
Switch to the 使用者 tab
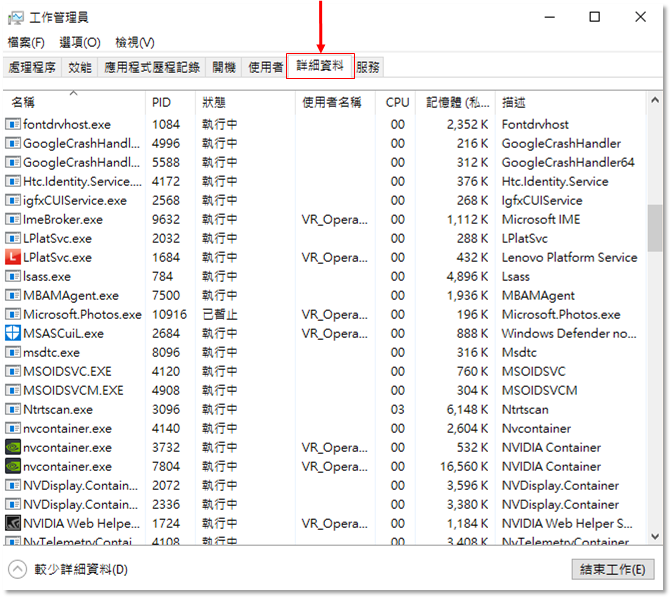265,67
